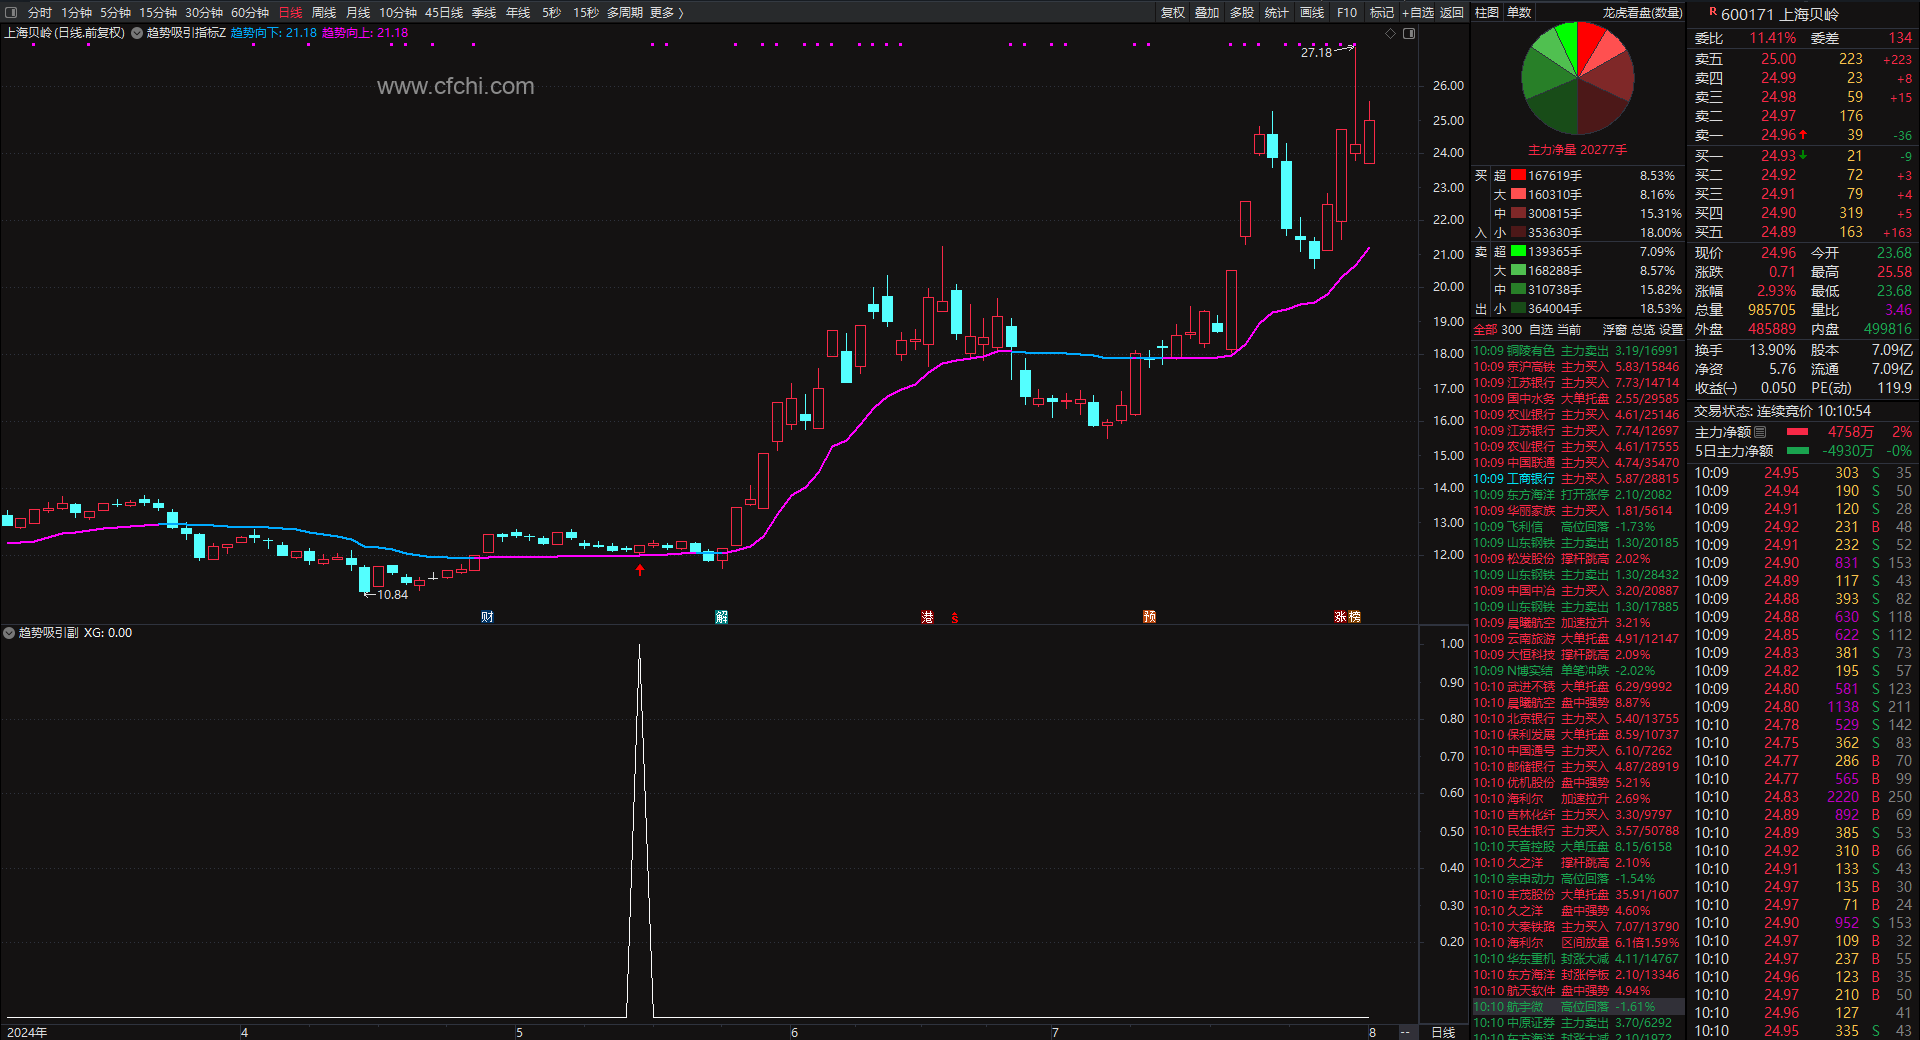
Task: Expand the 更多 periods list
Action: tap(667, 13)
